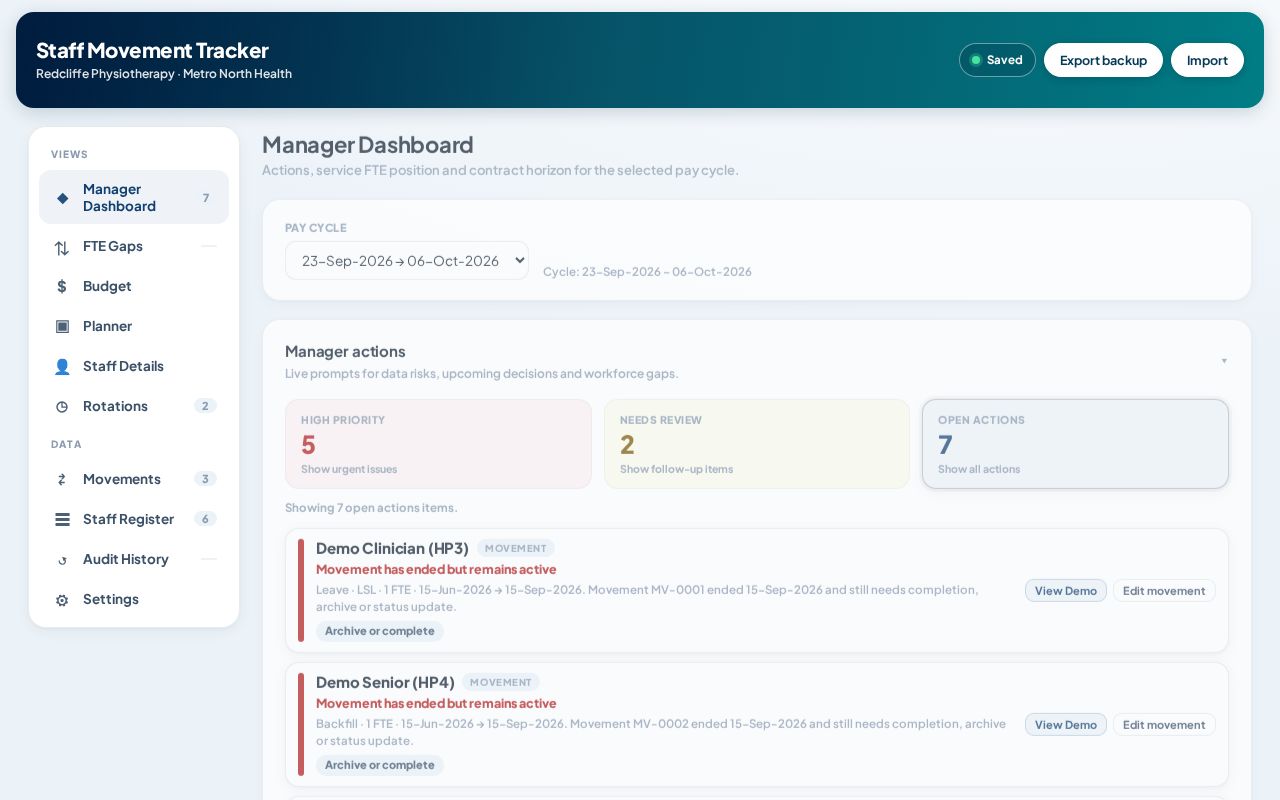Image resolution: width=1280 pixels, height=800 pixels.
Task: Click the Audit History icon
Action: tap(62, 559)
